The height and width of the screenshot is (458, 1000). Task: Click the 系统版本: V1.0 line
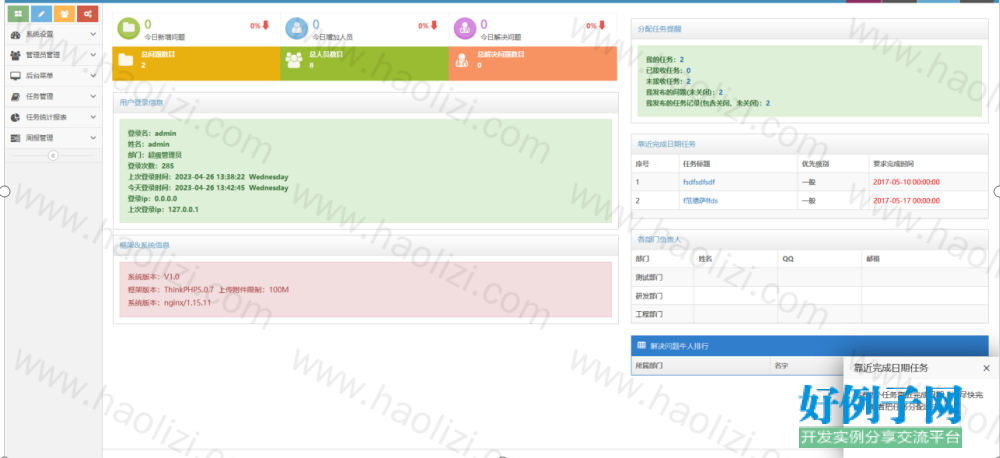154,277
